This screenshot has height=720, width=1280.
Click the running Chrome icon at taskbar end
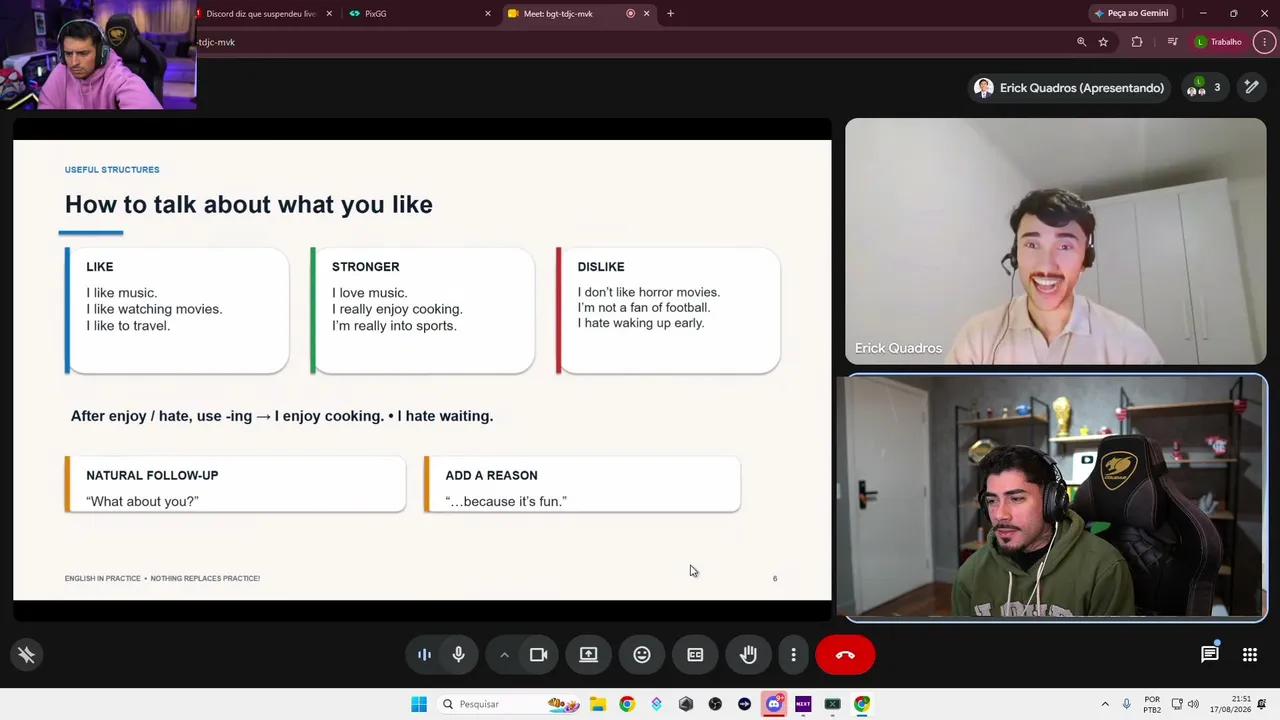(862, 704)
